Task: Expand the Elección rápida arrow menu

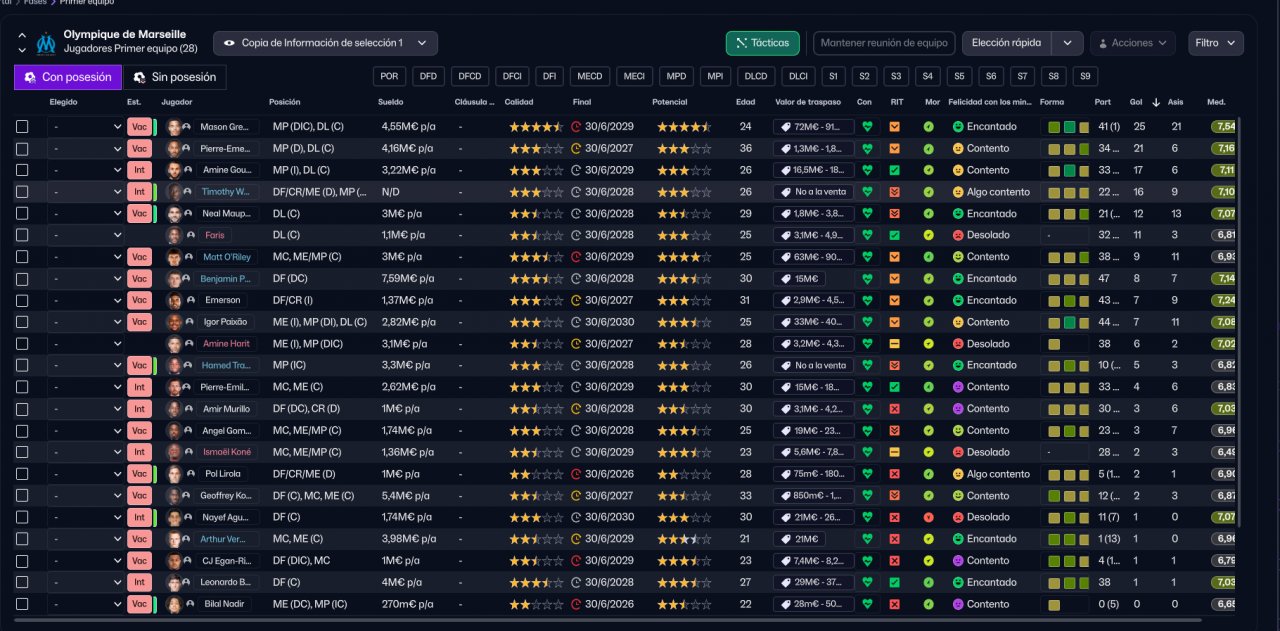Action: tap(1068, 43)
